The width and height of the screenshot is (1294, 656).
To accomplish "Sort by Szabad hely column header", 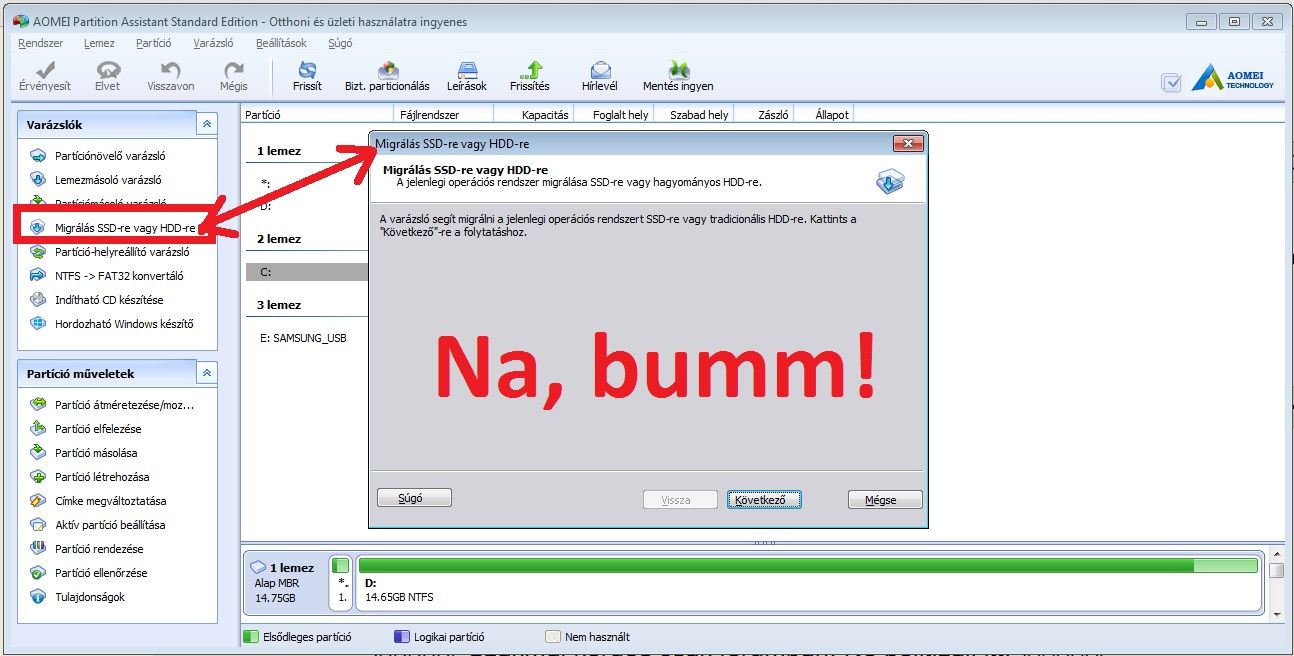I will (x=692, y=115).
